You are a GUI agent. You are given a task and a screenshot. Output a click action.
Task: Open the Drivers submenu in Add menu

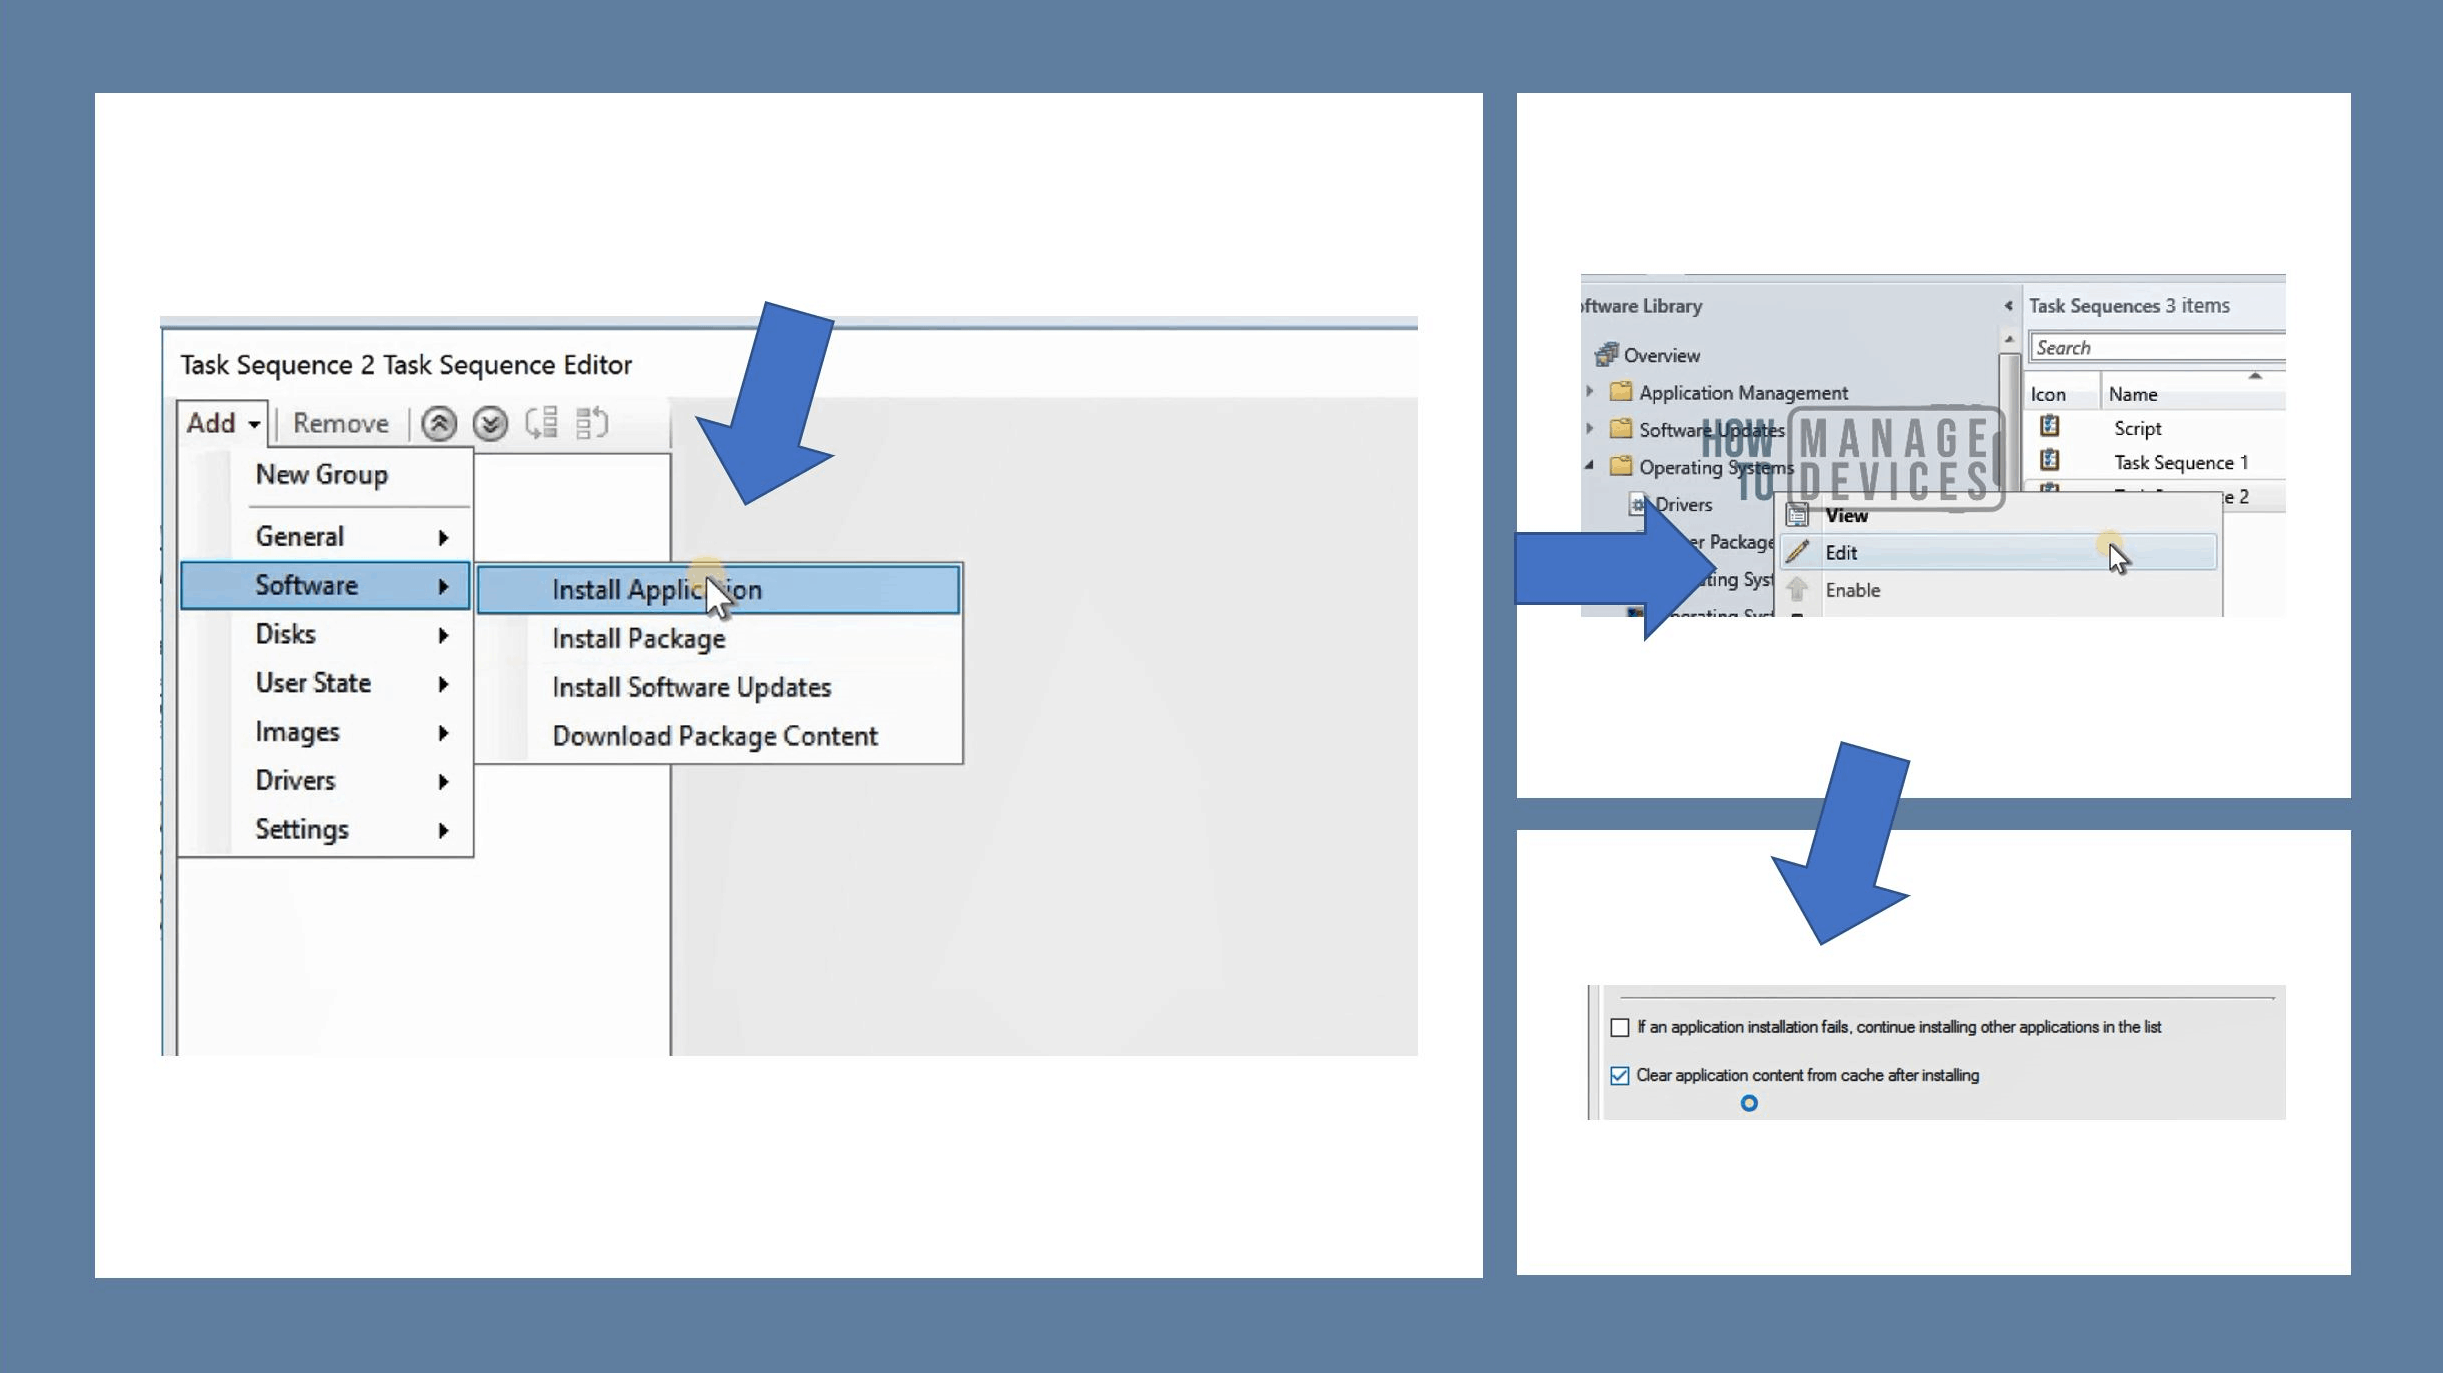[x=325, y=780]
